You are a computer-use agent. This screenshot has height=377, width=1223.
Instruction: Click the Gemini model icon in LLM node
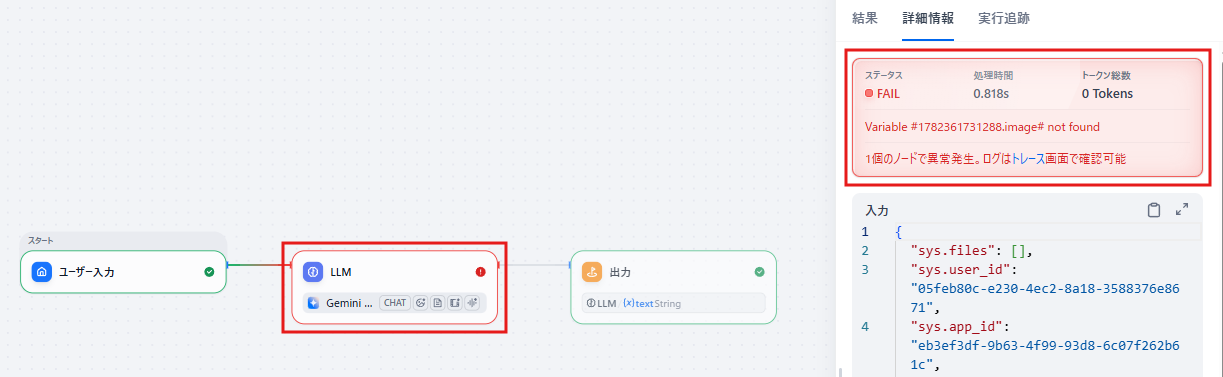click(x=314, y=303)
